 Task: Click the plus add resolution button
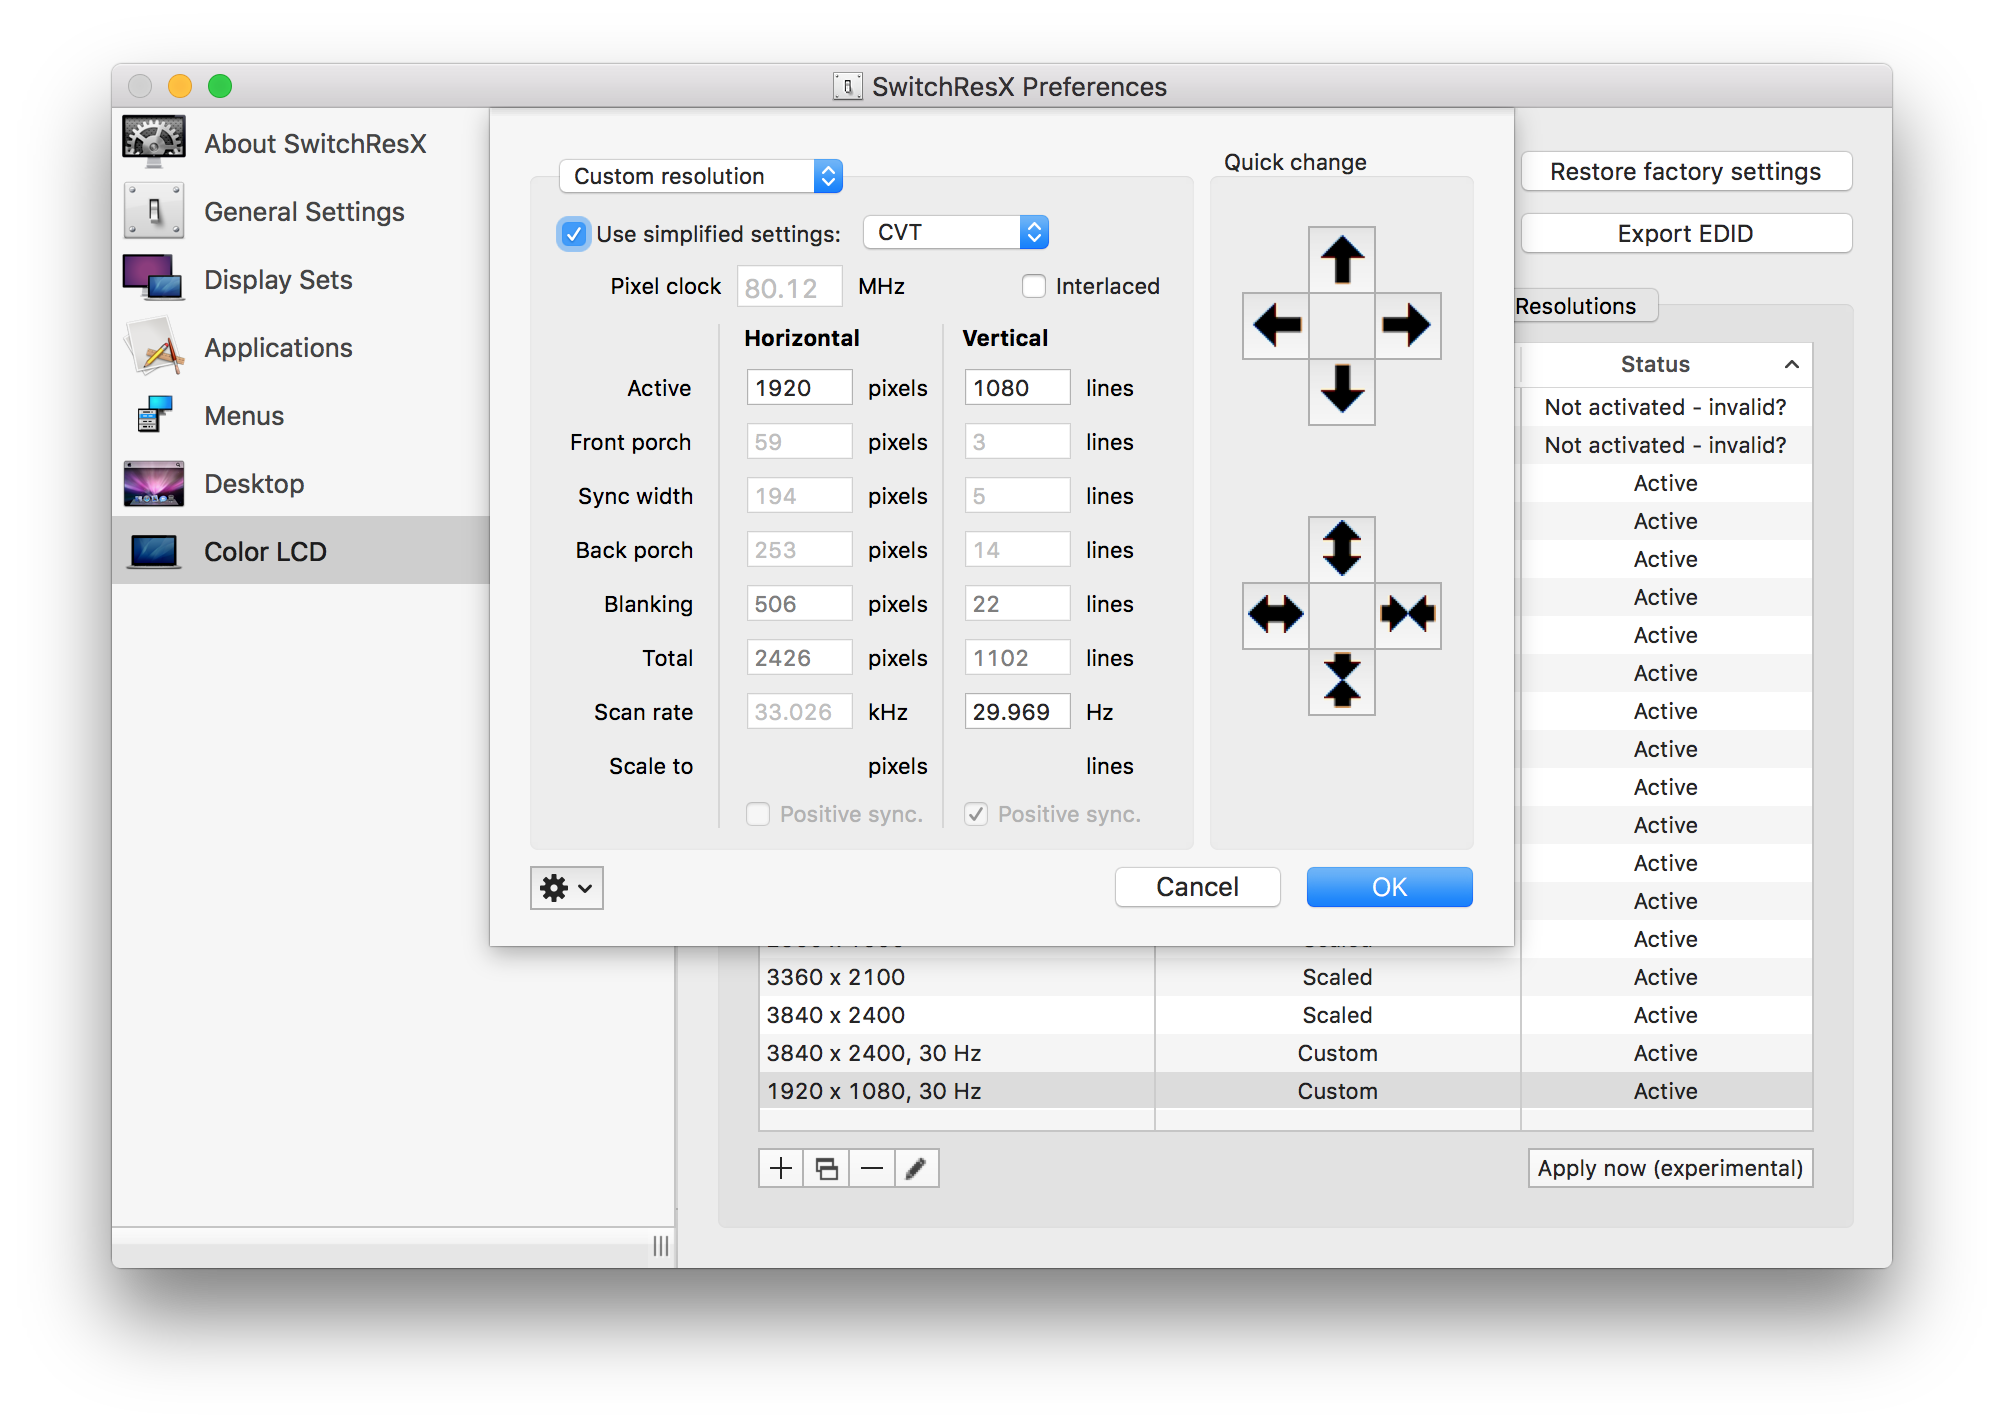[x=781, y=1168]
